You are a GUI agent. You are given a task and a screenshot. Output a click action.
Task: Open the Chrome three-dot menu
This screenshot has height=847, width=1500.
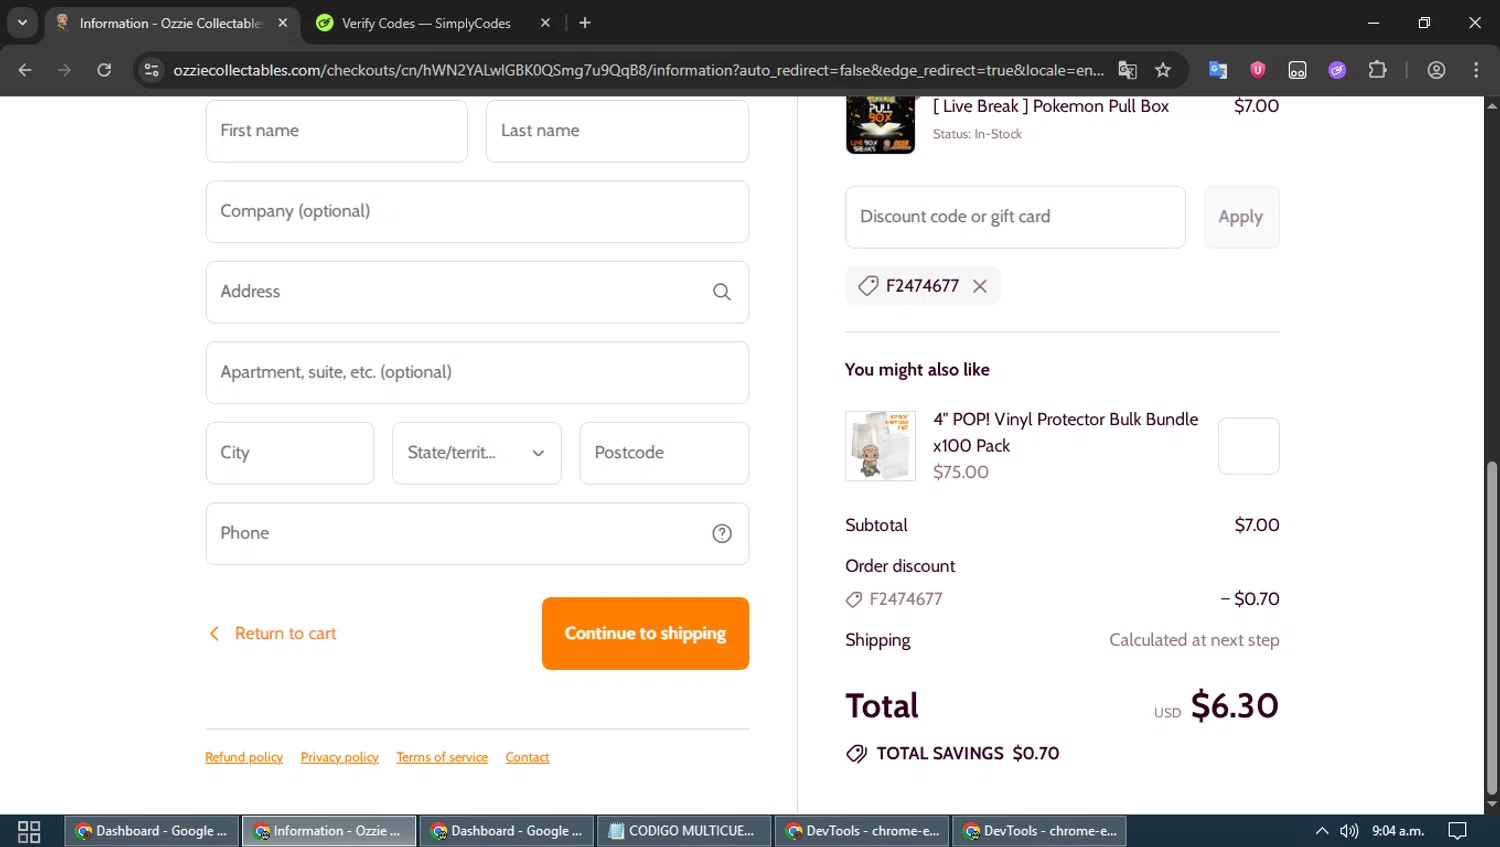[1476, 70]
